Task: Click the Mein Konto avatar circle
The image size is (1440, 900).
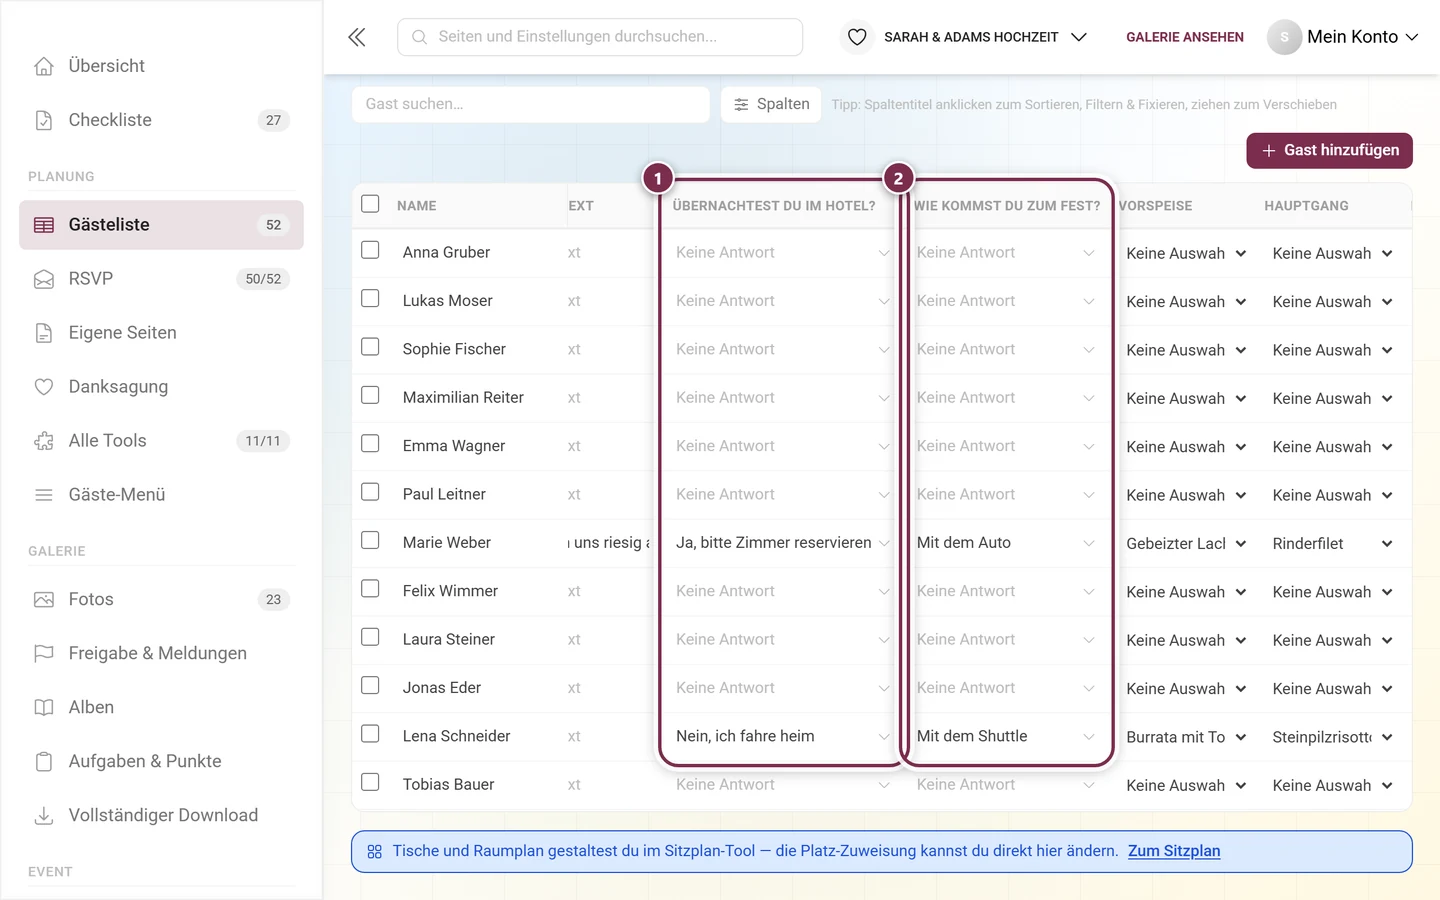Action: pyautogui.click(x=1284, y=37)
